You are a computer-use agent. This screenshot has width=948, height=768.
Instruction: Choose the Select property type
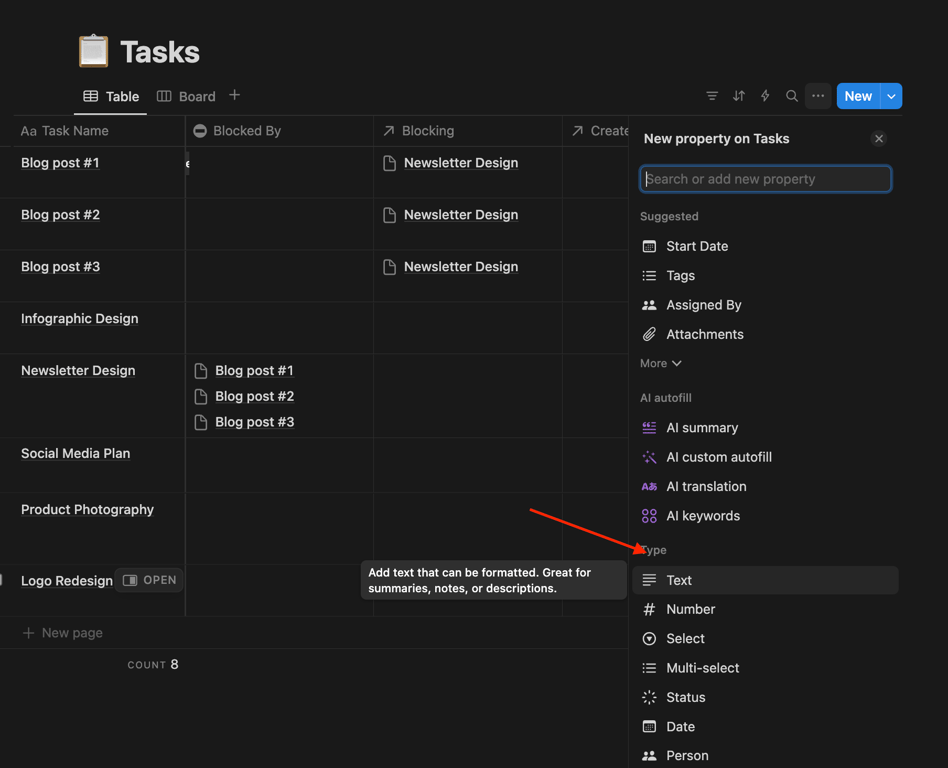[685, 638]
